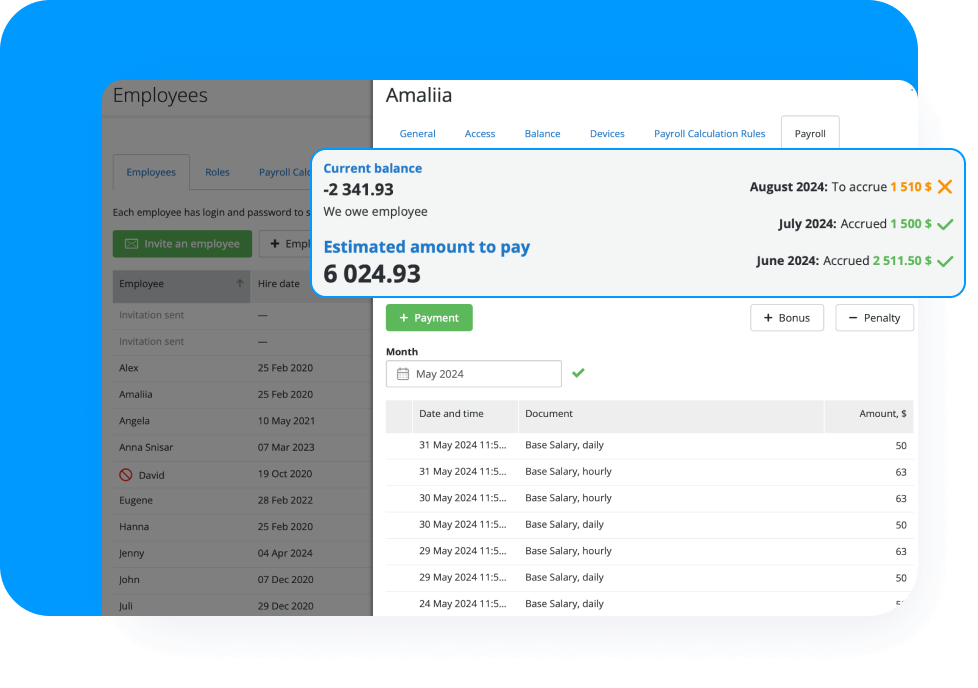
Task: Click the red blocked icon next to David
Action: 125,475
